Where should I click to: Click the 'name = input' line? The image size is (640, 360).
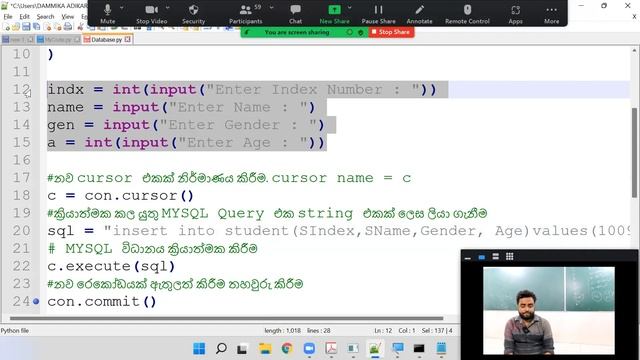[181, 107]
